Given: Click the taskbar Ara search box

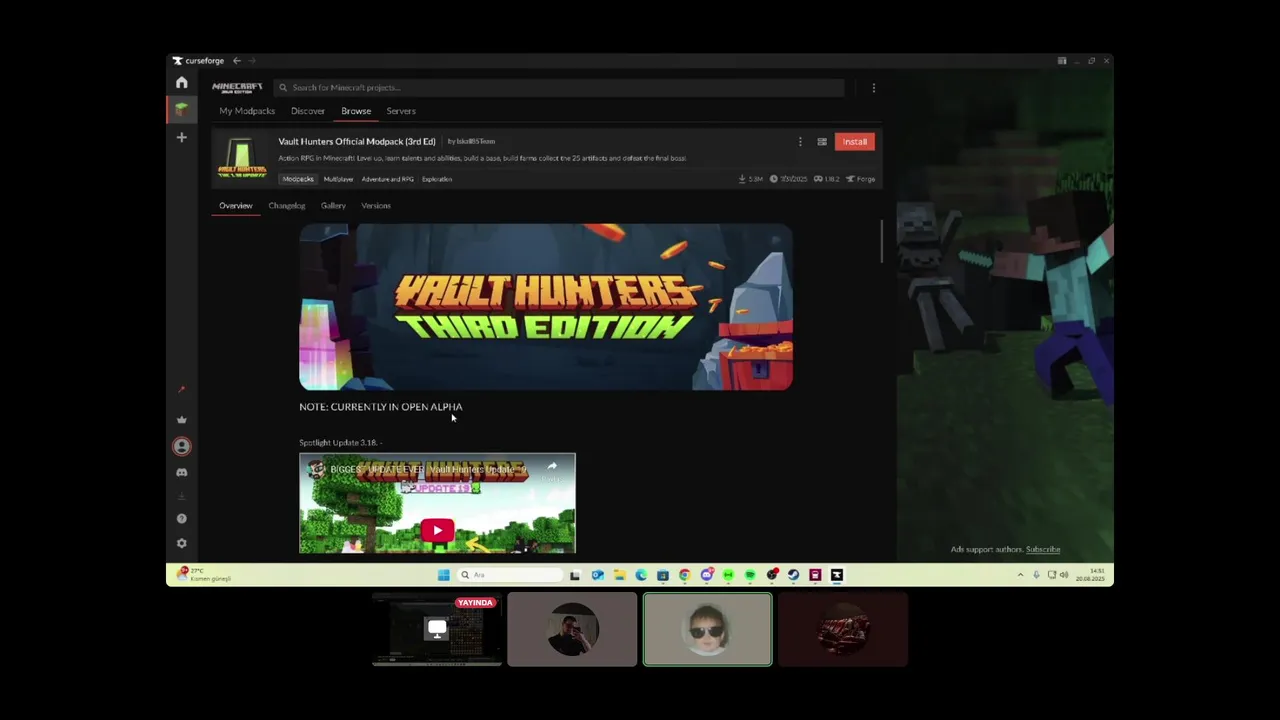Looking at the screenshot, I should click(x=509, y=575).
